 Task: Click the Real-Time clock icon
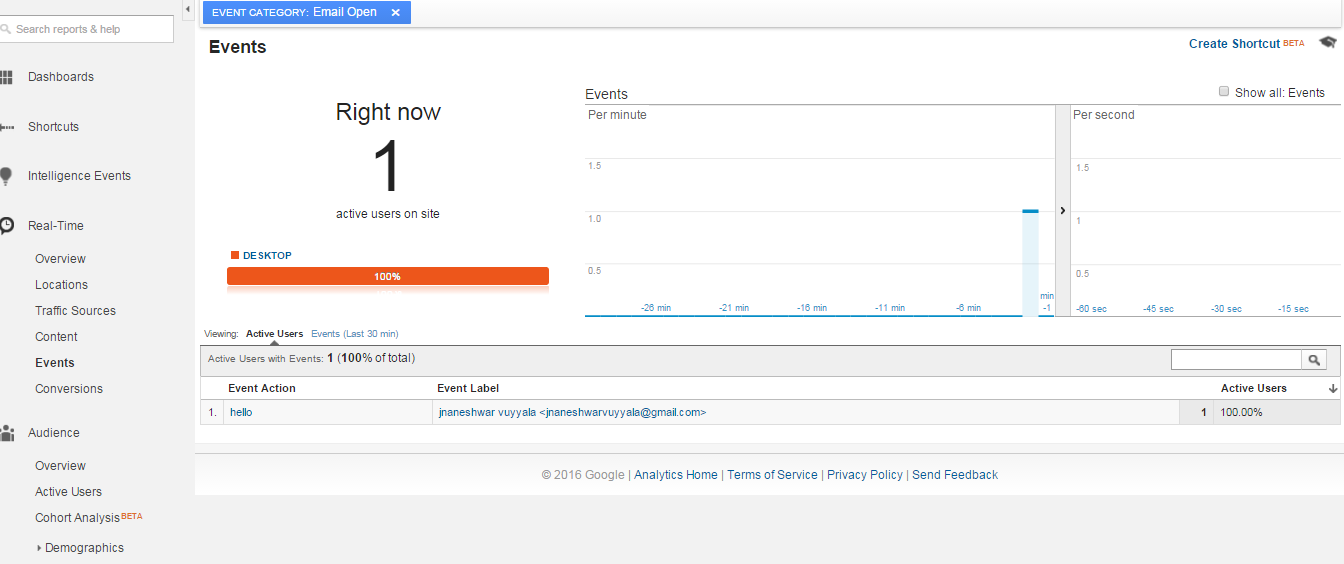6,226
